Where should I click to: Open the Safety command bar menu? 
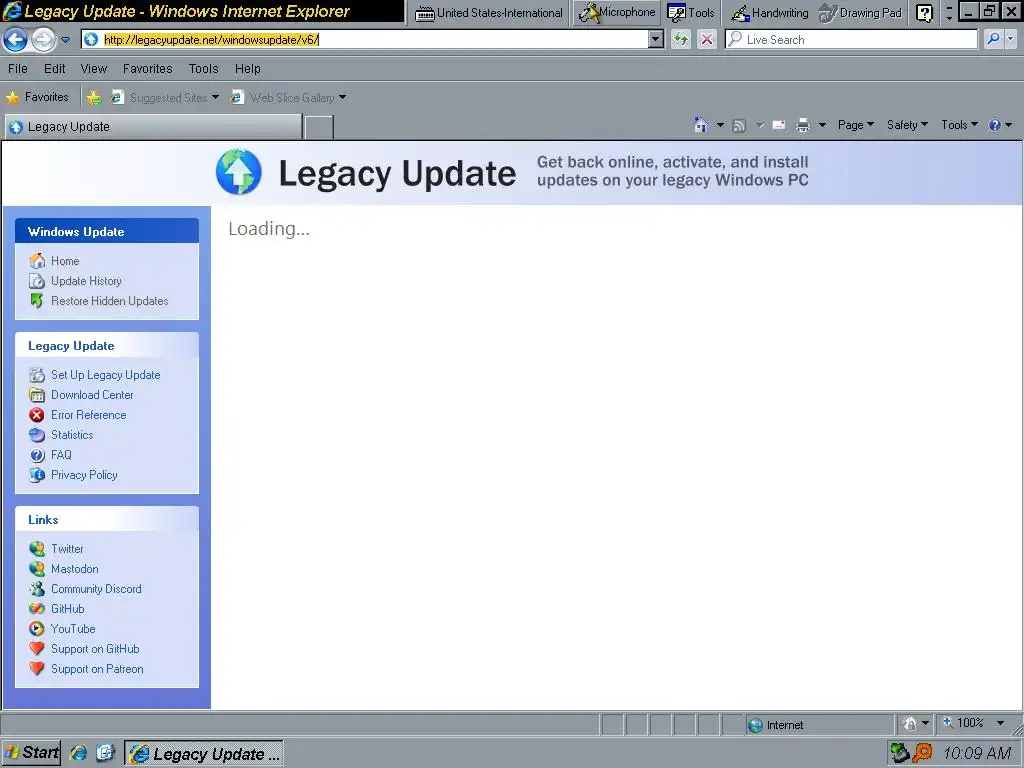click(907, 125)
